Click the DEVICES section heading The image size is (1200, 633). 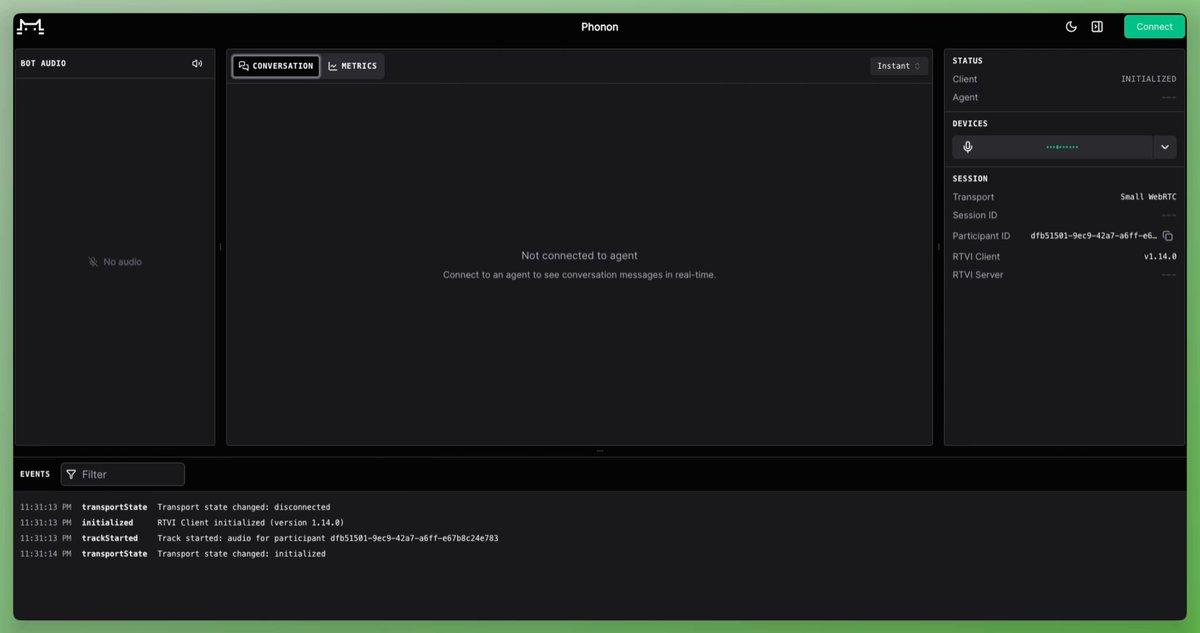pos(970,124)
